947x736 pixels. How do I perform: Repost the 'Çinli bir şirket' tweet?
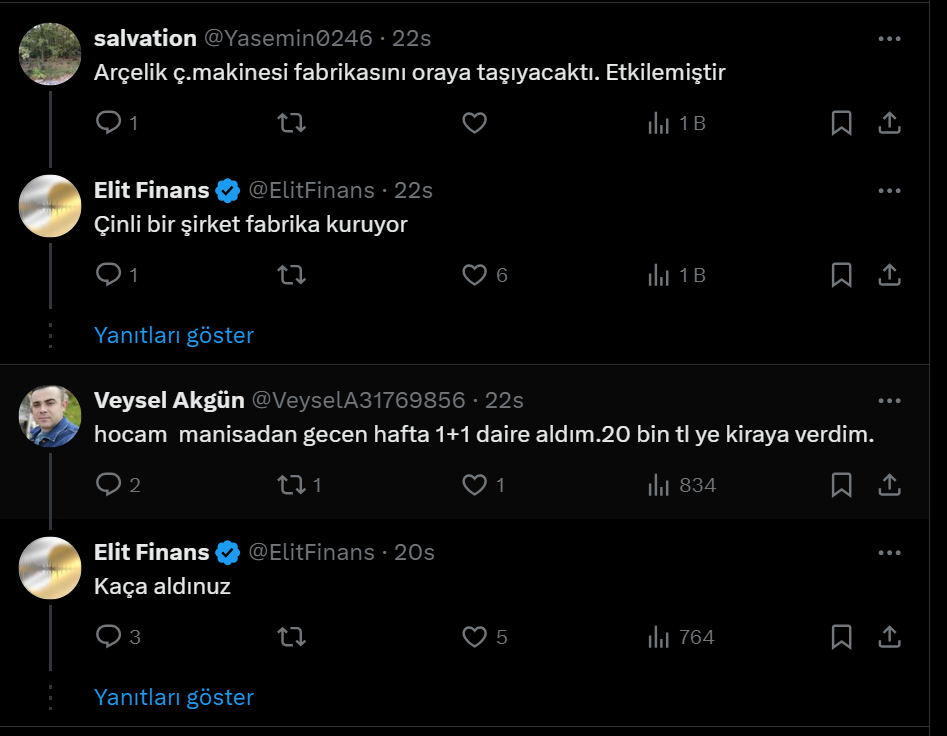pos(291,275)
